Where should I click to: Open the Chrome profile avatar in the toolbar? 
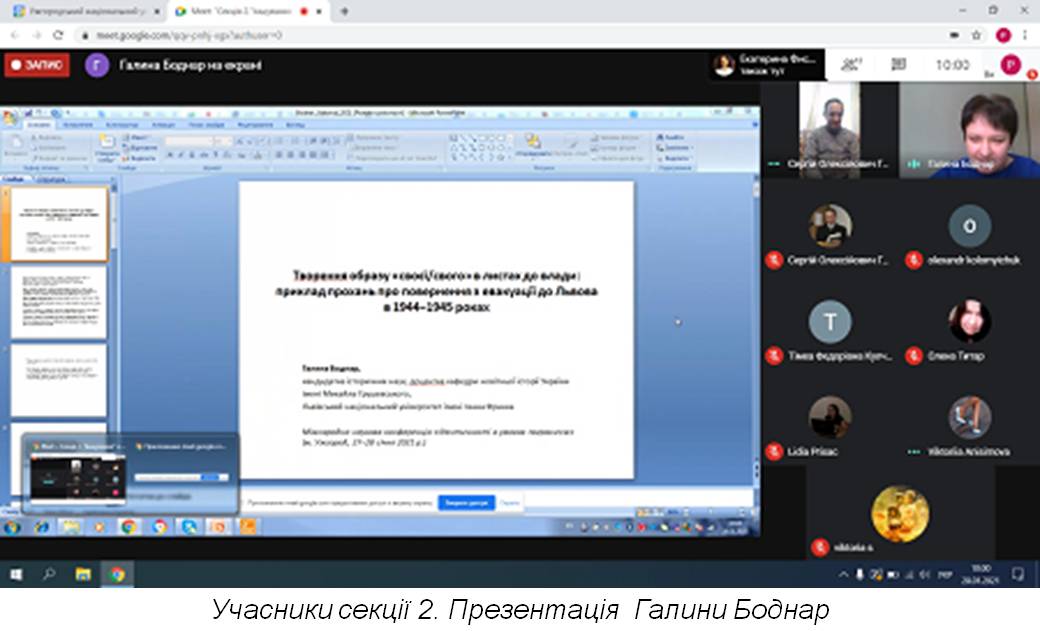(1003, 35)
